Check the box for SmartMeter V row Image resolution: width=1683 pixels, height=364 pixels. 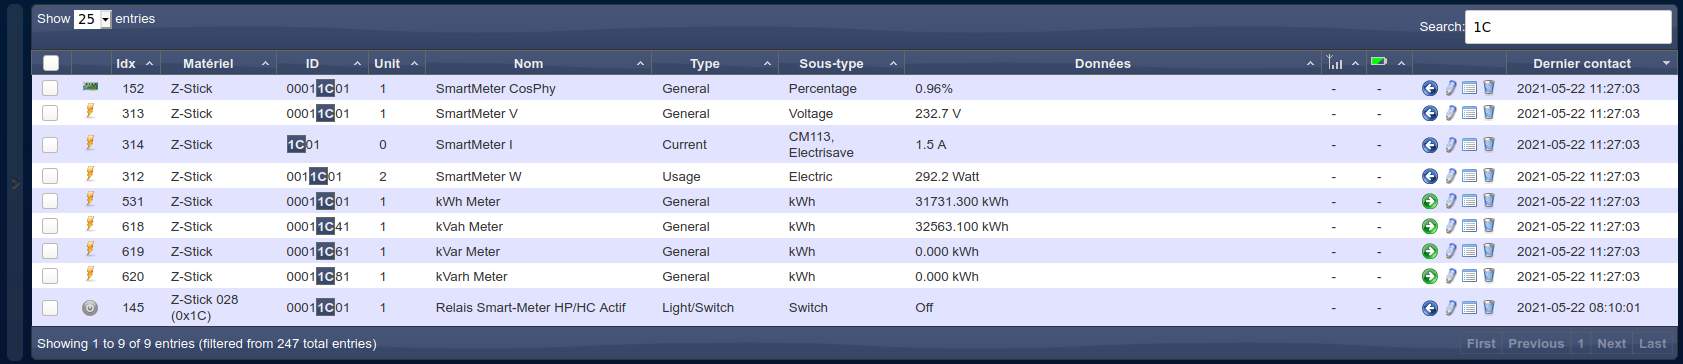50,113
